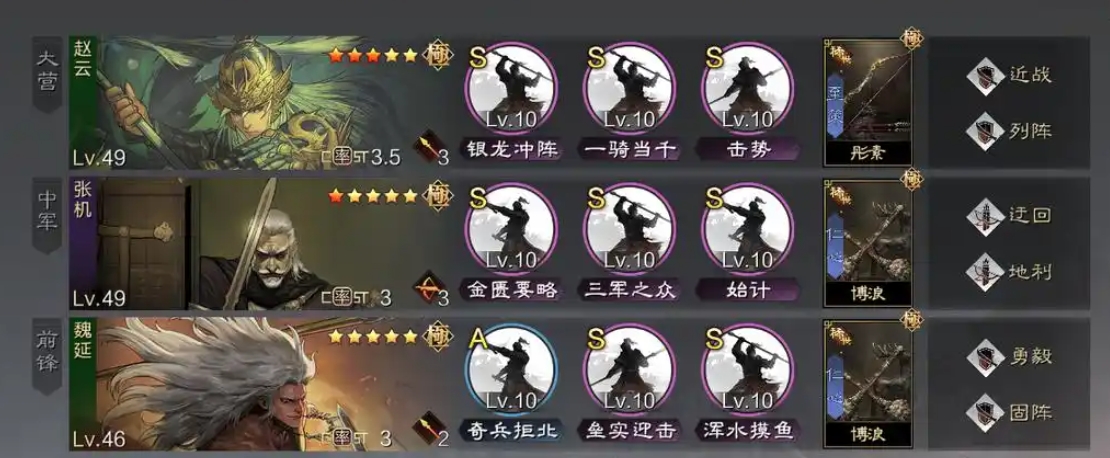Viewport: 1110px width, 458px height.
Task: Select the 垒实迎击 skill icon
Action: [x=629, y=370]
